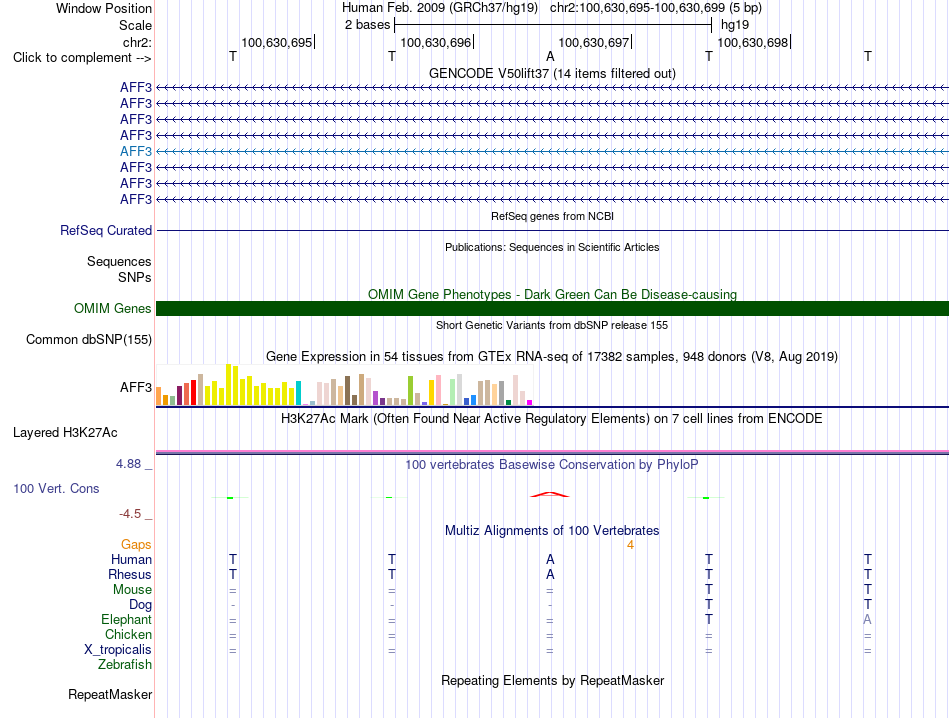Open the OMIM Gene Phenotypes track title
Viewport: 950px width, 718px height.
tap(552, 294)
